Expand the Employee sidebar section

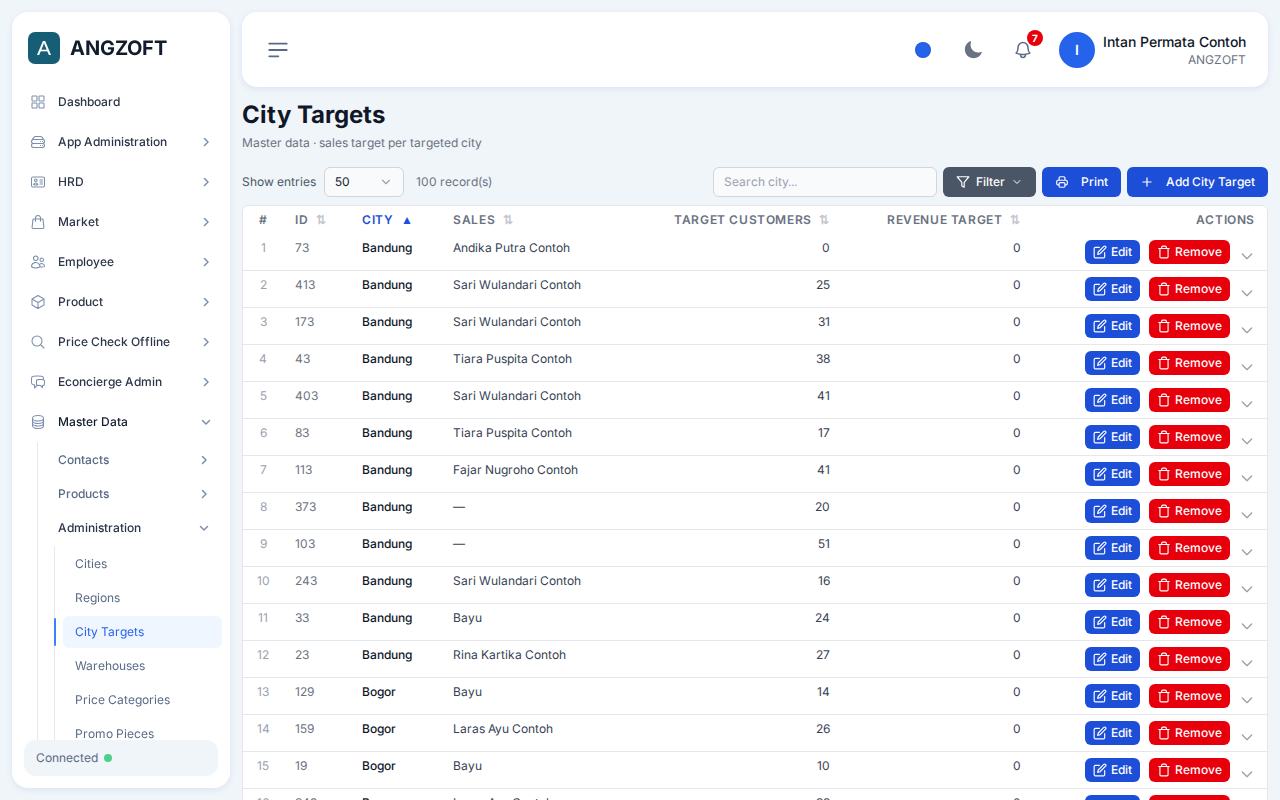(x=121, y=262)
